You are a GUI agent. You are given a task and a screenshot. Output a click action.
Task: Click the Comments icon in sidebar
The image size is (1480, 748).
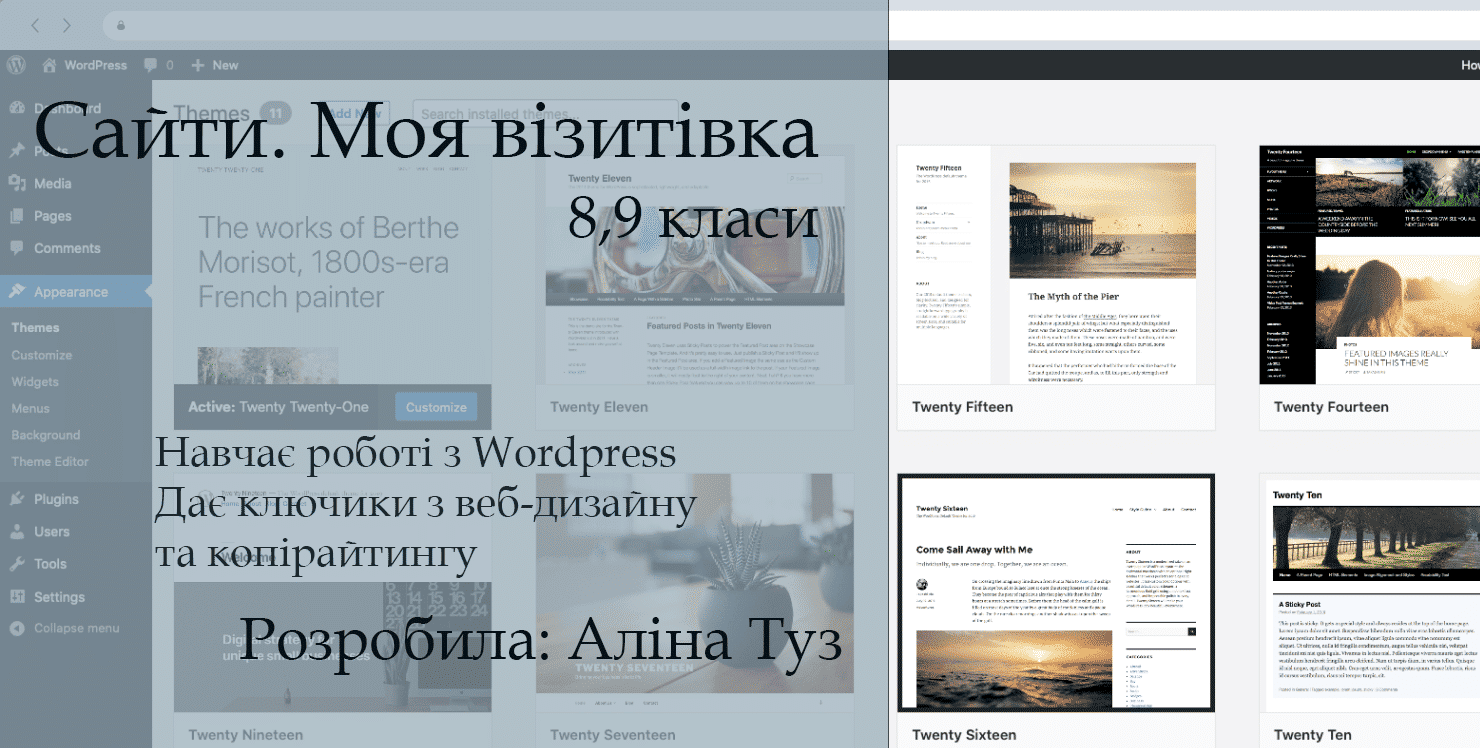click(17, 248)
